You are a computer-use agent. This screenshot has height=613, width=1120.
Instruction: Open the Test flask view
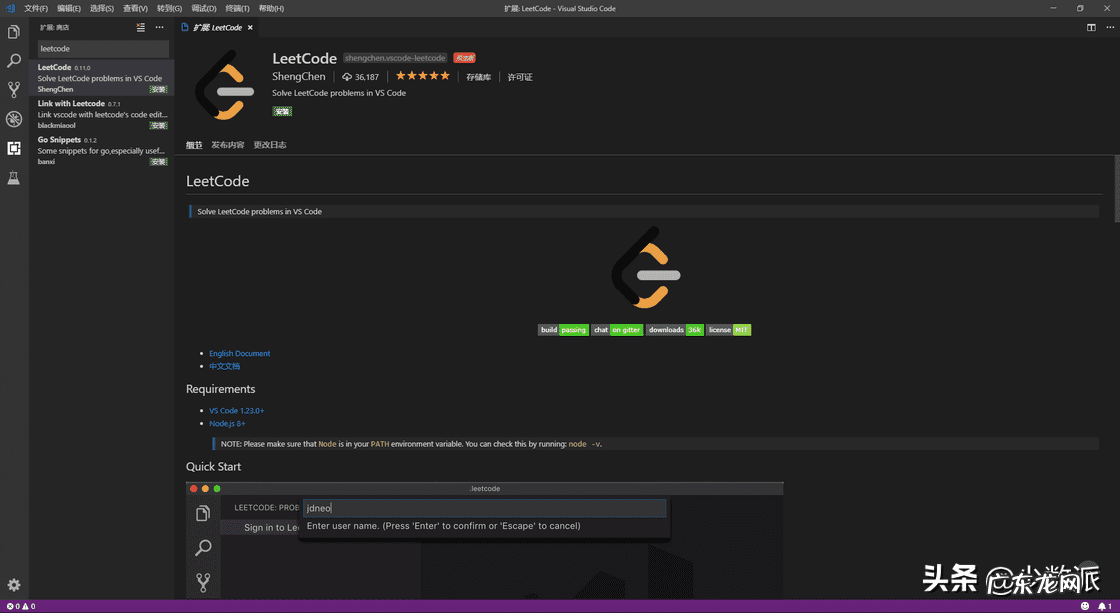click(14, 178)
